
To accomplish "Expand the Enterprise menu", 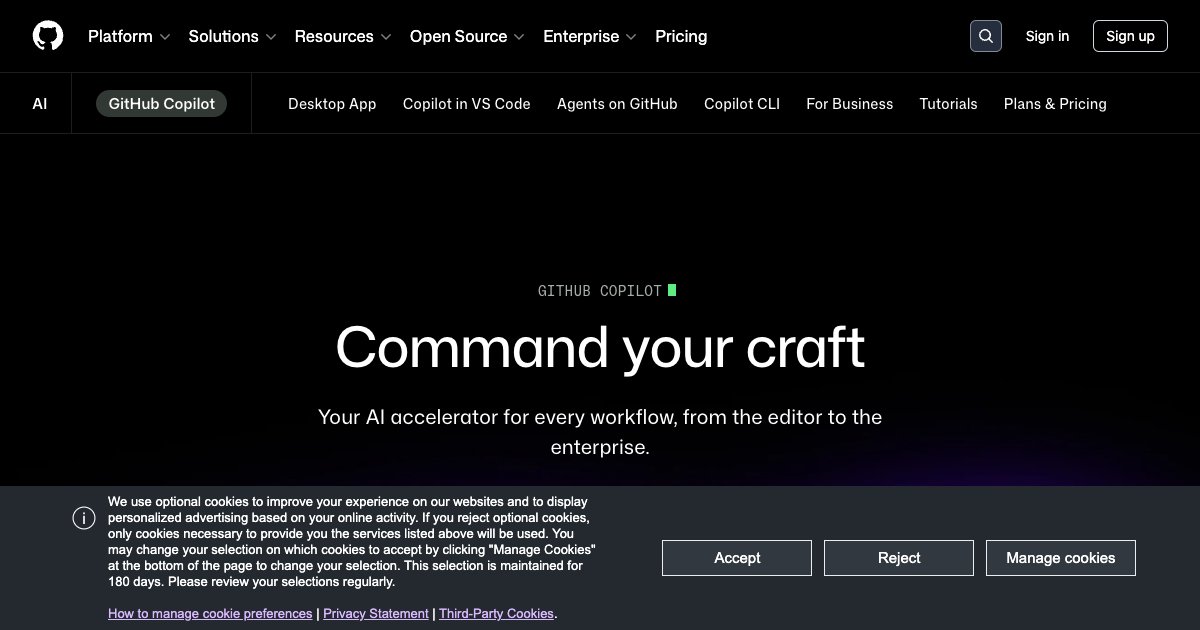I will pos(590,36).
